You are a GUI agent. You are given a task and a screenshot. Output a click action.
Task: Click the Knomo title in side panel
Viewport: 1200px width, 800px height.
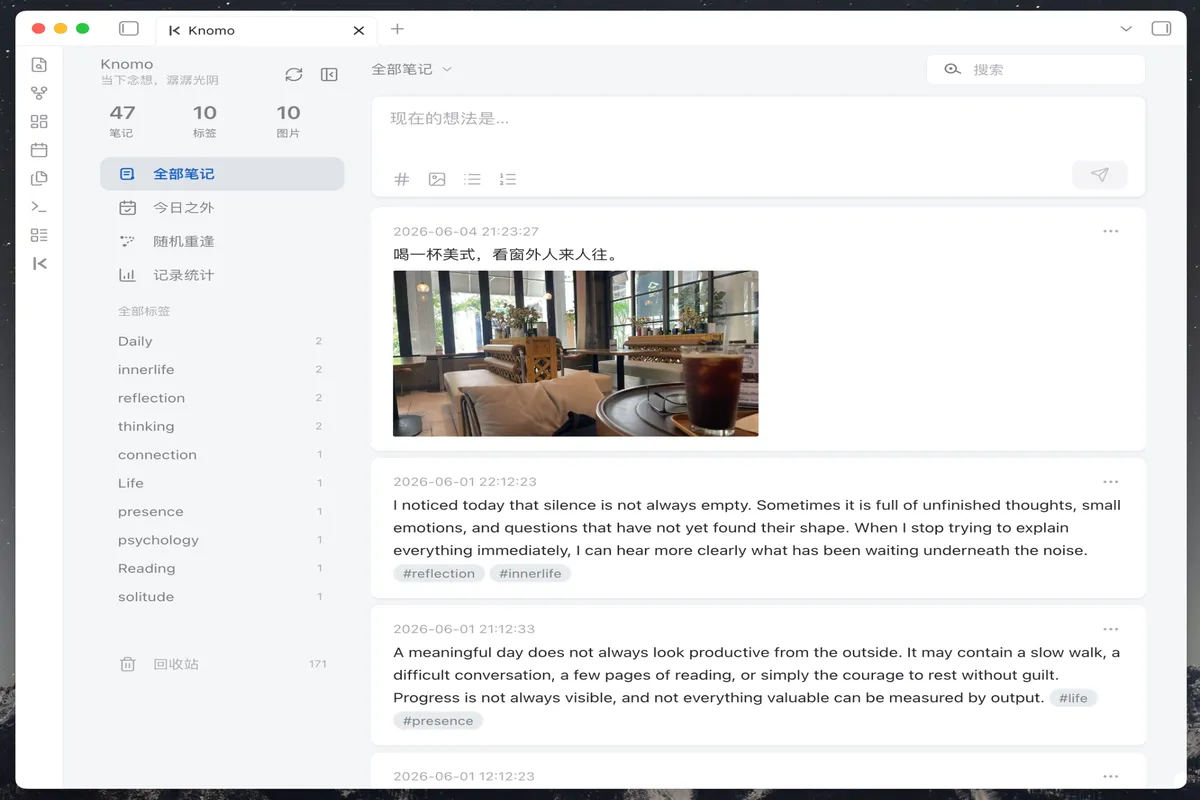(127, 64)
